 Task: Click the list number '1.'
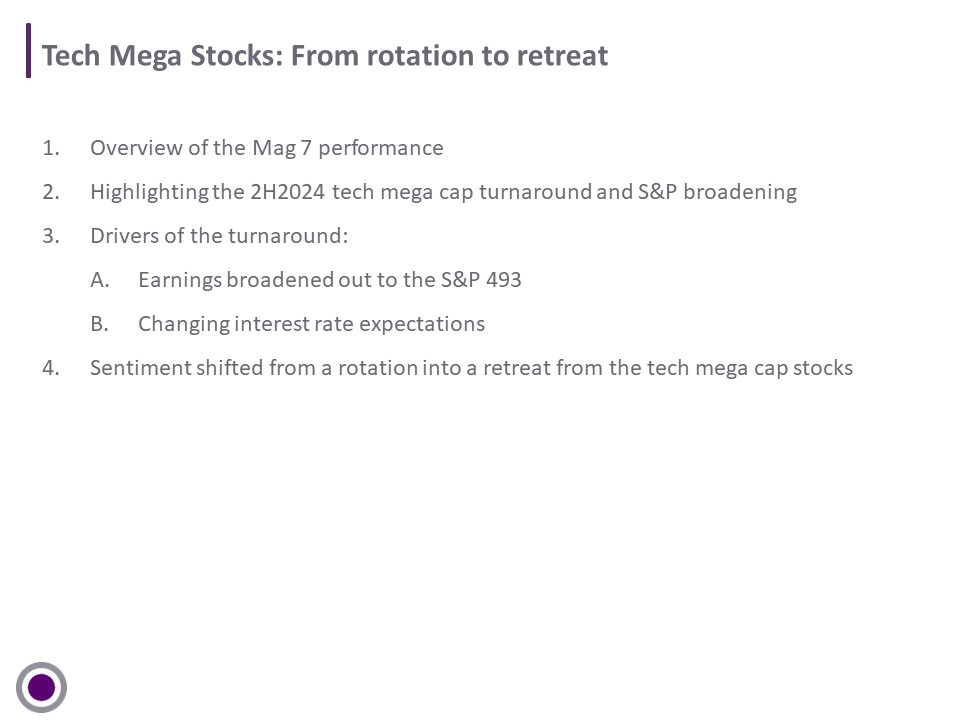(x=51, y=148)
